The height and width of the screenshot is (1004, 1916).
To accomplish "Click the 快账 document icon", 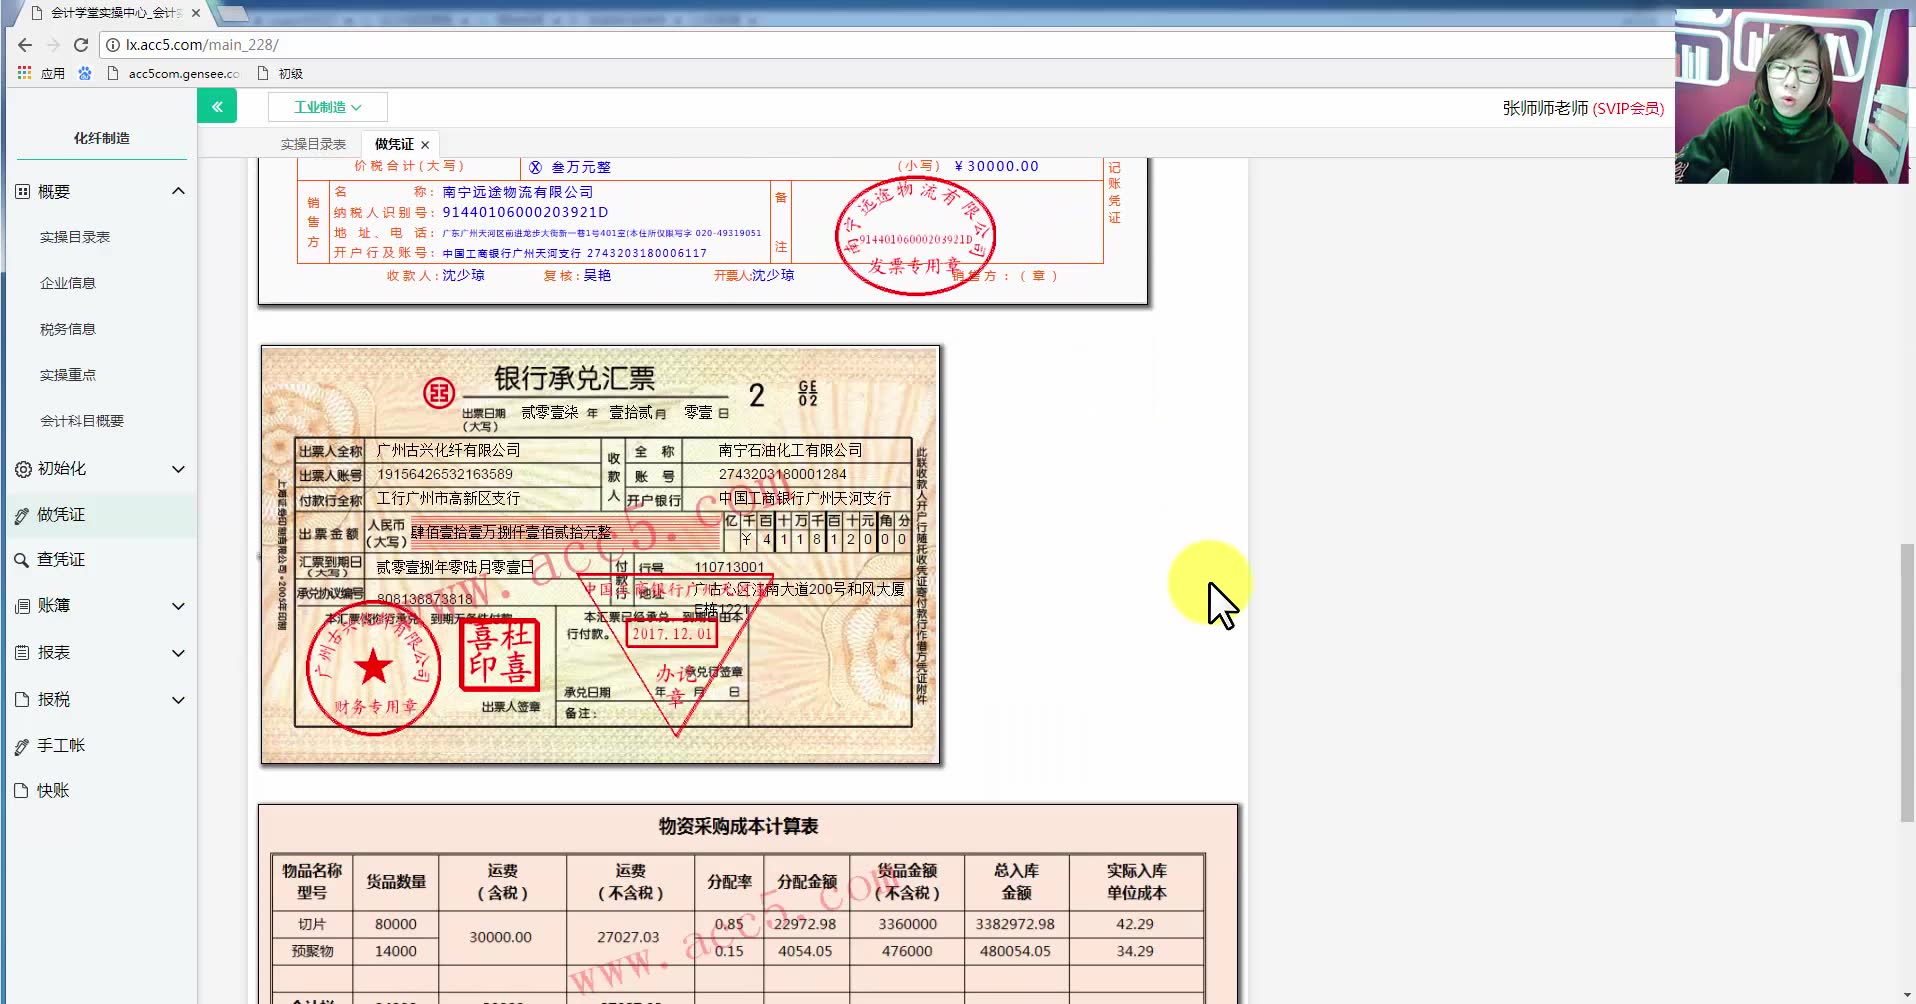I will 22,791.
